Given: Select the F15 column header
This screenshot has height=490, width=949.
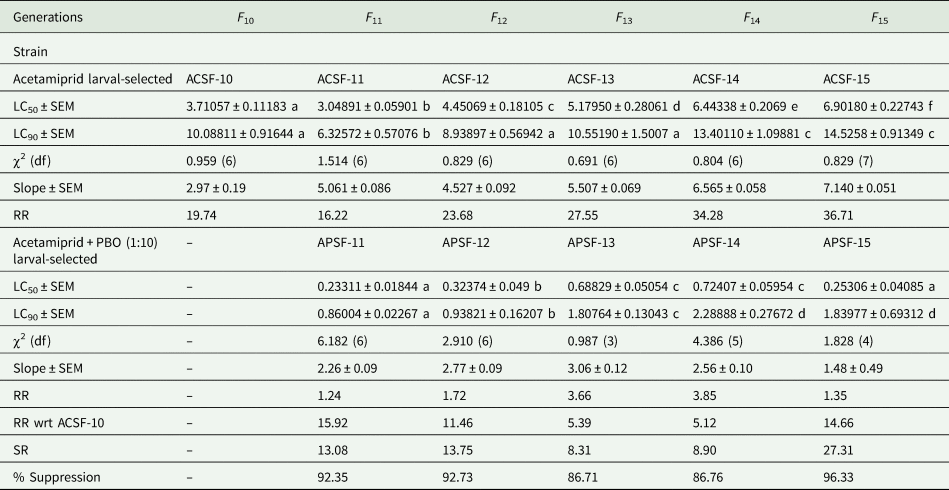Looking at the screenshot, I should point(879,18).
